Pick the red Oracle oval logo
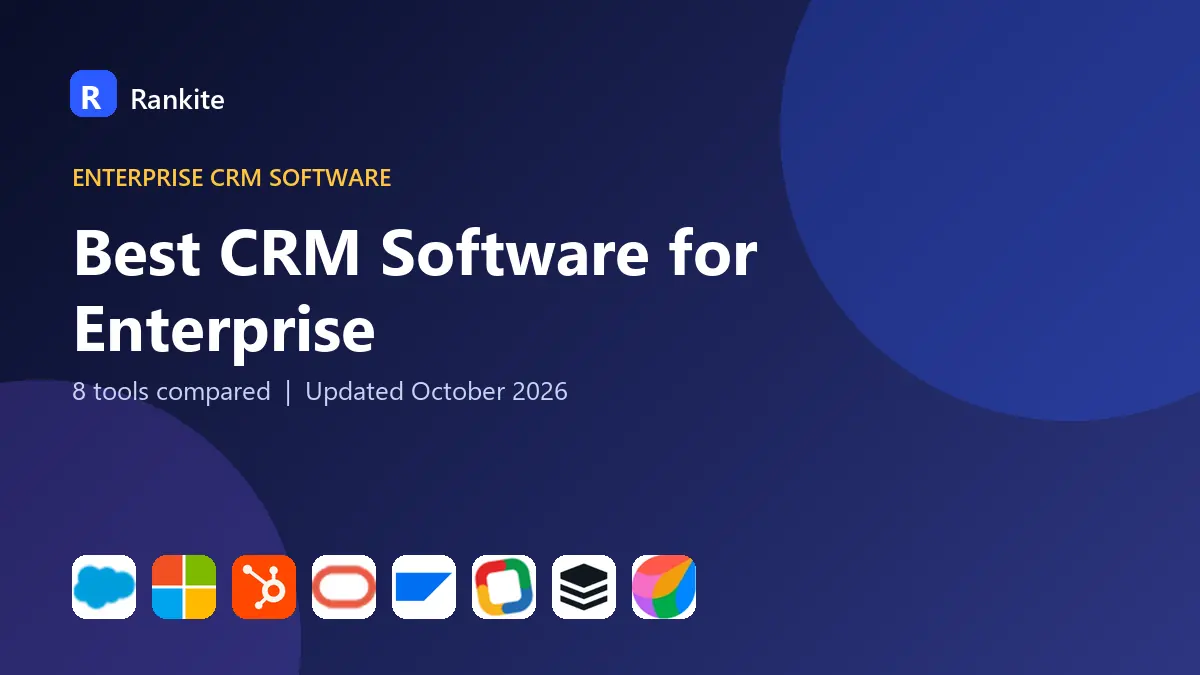The height and width of the screenshot is (675, 1200). click(344, 587)
